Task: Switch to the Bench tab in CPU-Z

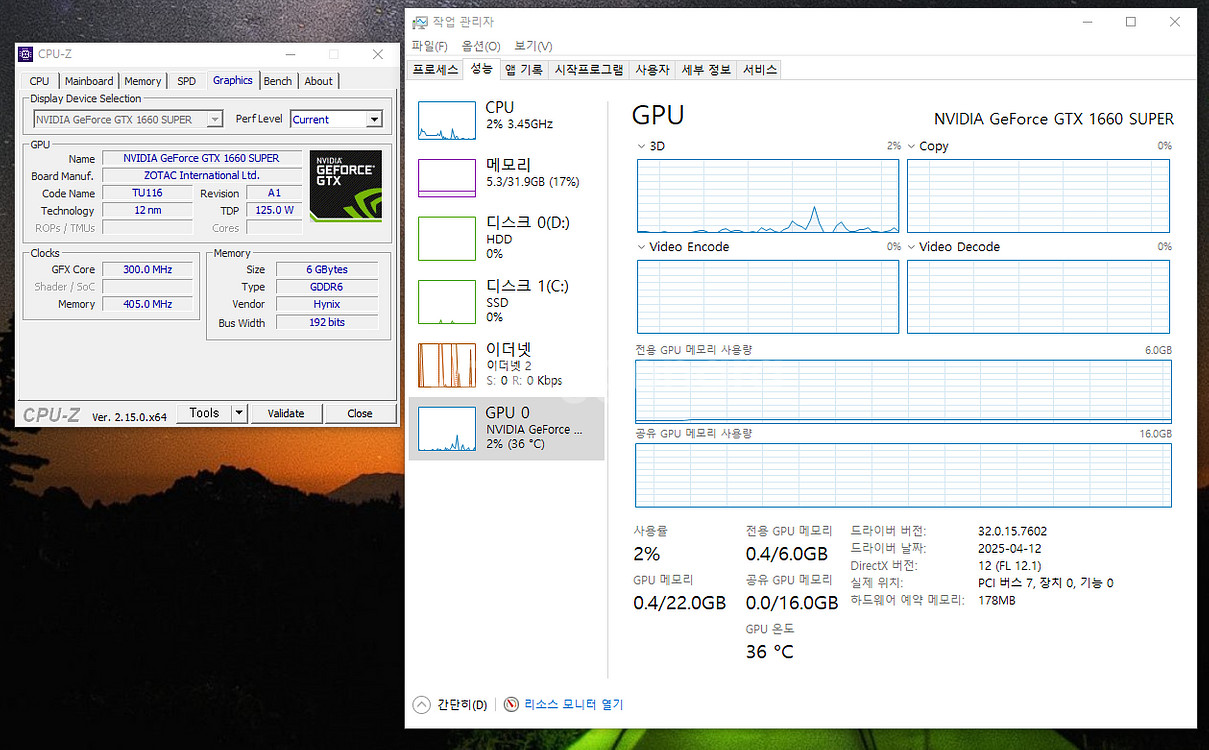Action: [x=278, y=81]
